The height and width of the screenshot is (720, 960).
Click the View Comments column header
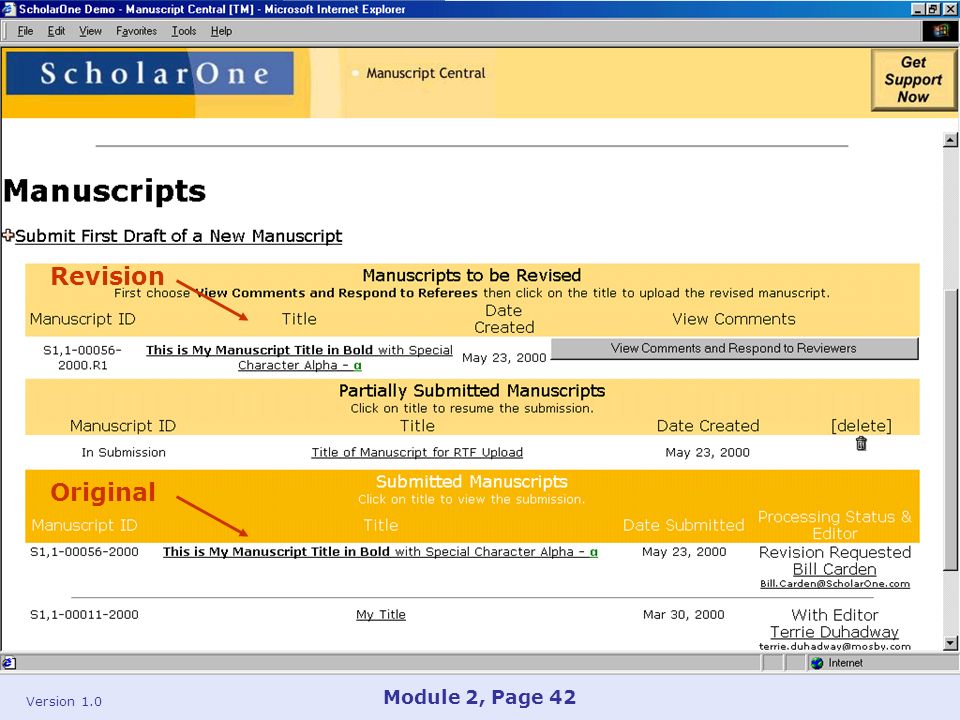pyautogui.click(x=734, y=319)
